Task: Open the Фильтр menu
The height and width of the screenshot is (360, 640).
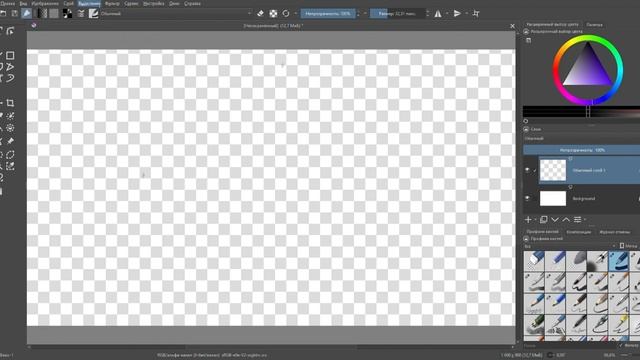Action: [x=112, y=3]
